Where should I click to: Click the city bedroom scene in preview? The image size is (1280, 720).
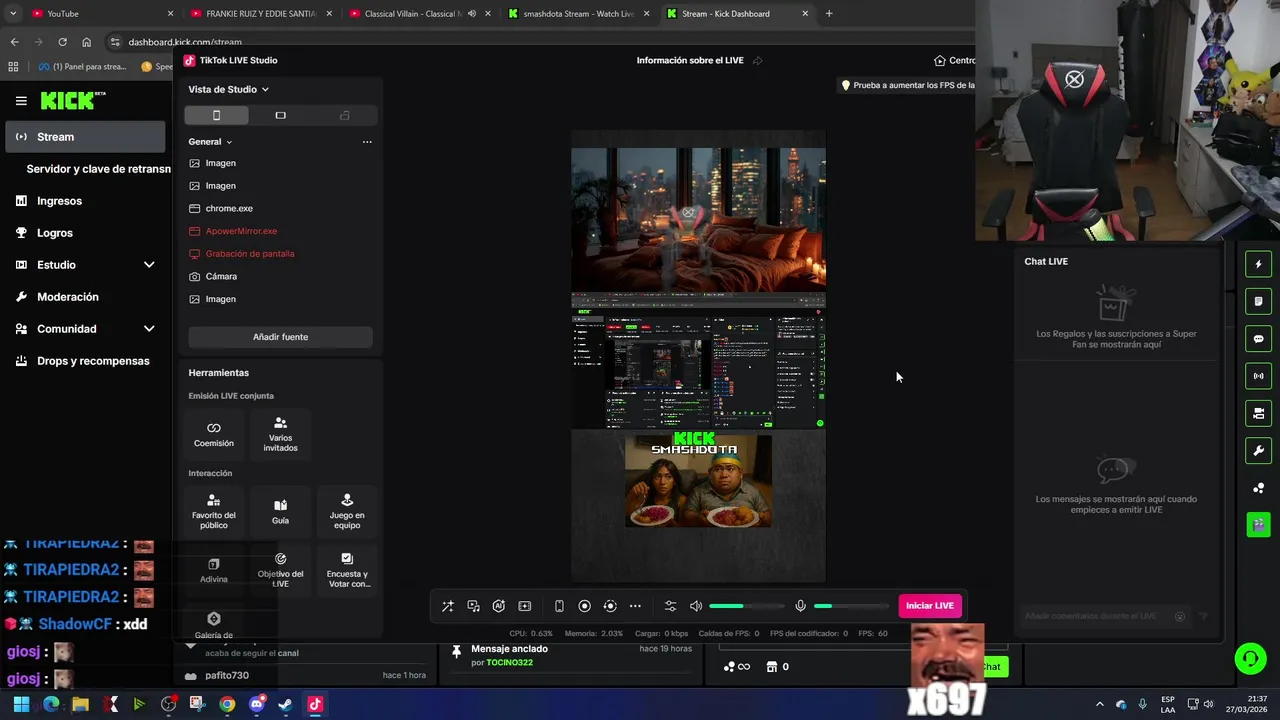point(698,220)
